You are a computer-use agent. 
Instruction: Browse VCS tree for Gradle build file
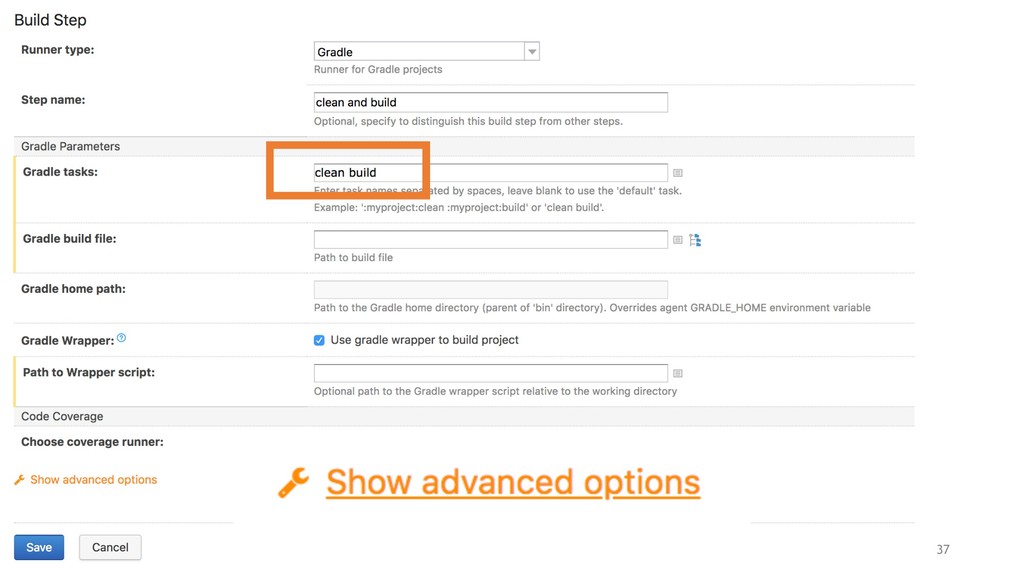(695, 240)
